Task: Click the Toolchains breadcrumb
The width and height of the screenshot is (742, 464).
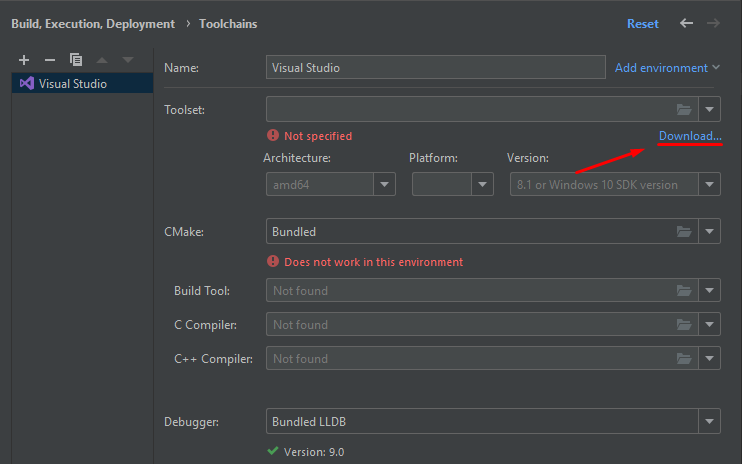Action: (228, 24)
